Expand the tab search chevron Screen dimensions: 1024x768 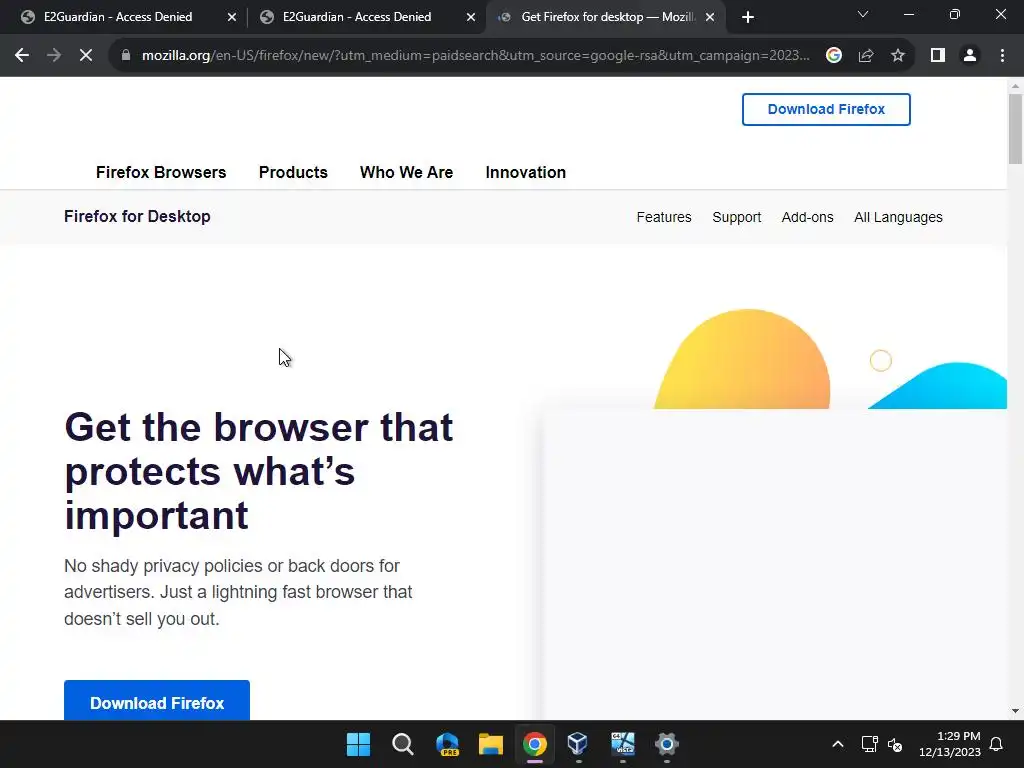[x=863, y=14]
